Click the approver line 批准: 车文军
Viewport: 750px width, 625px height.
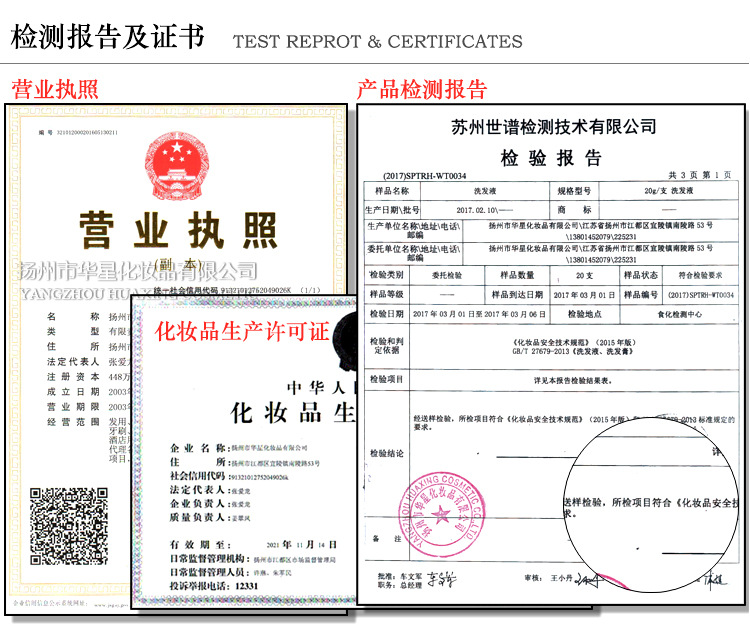[x=400, y=577]
